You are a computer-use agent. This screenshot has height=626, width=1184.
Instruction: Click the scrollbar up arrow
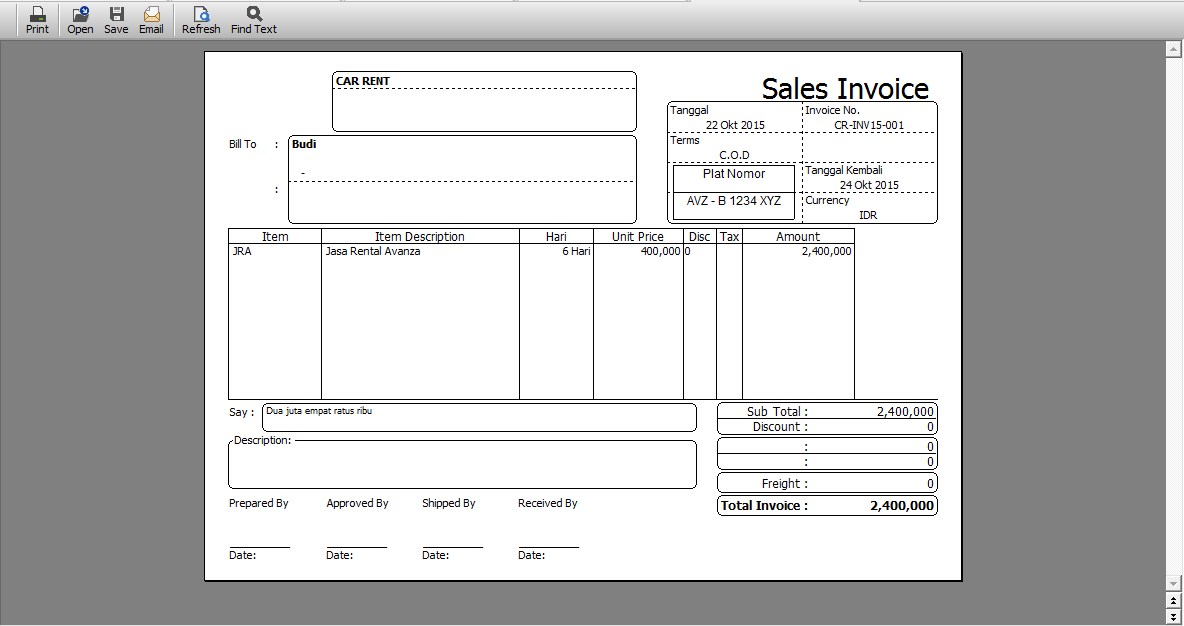click(x=1174, y=48)
